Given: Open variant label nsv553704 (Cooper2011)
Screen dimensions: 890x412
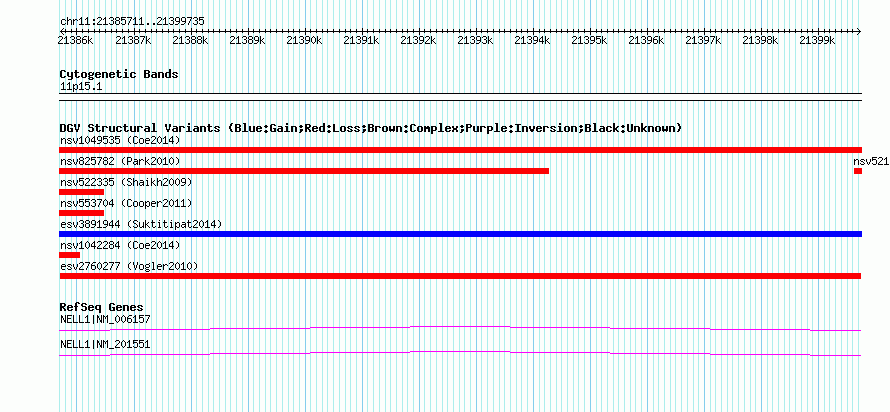Looking at the screenshot, I should (x=126, y=203).
